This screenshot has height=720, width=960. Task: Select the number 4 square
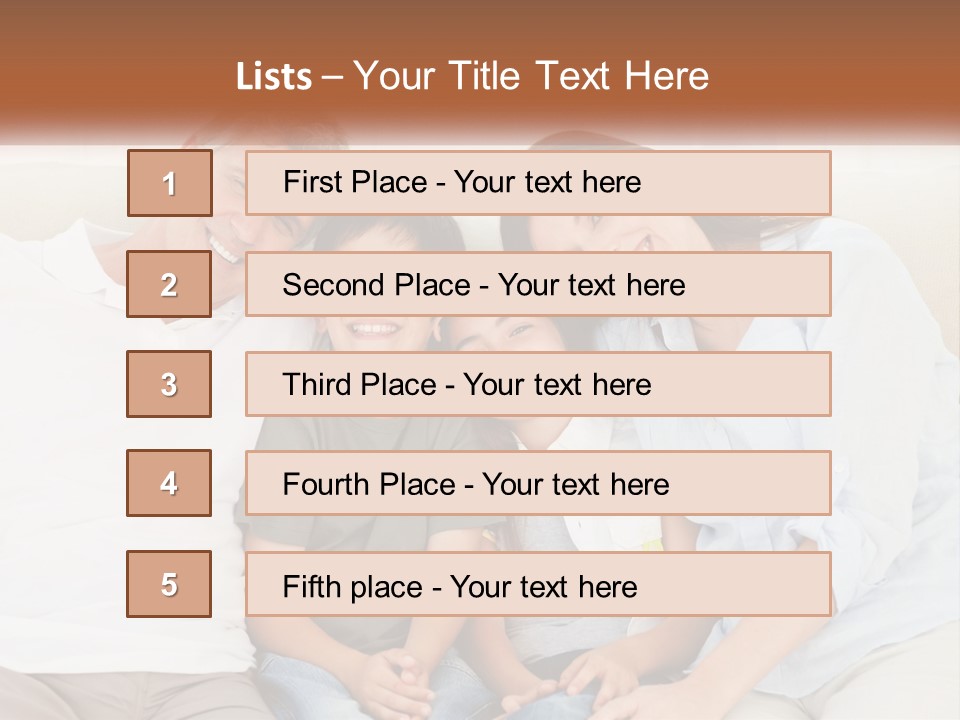tap(169, 483)
